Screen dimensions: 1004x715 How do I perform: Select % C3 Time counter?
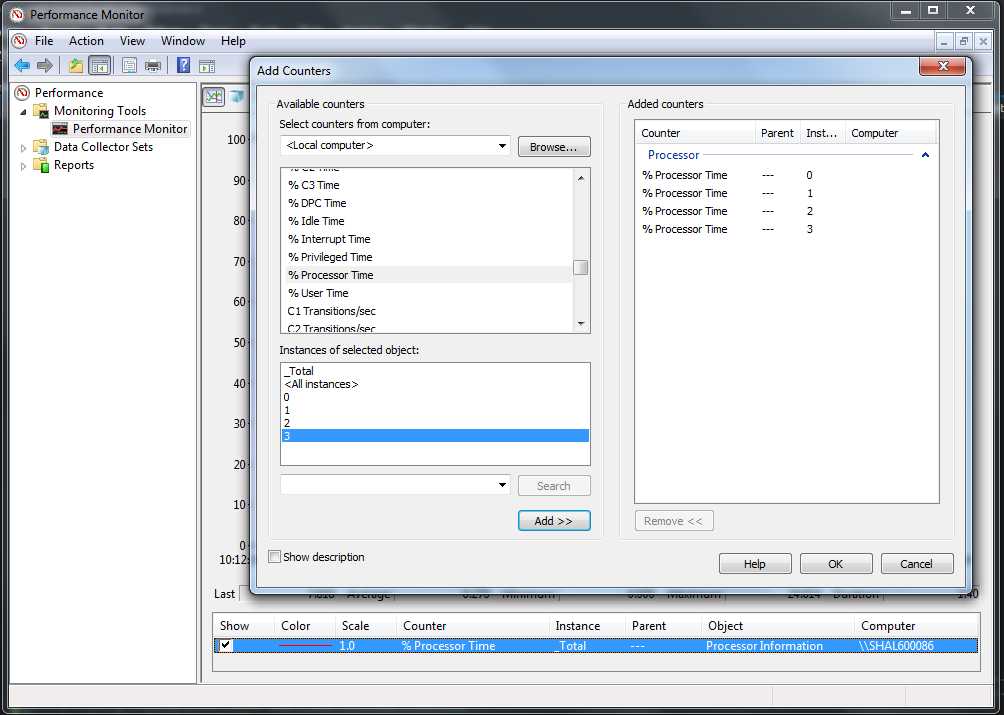click(314, 185)
